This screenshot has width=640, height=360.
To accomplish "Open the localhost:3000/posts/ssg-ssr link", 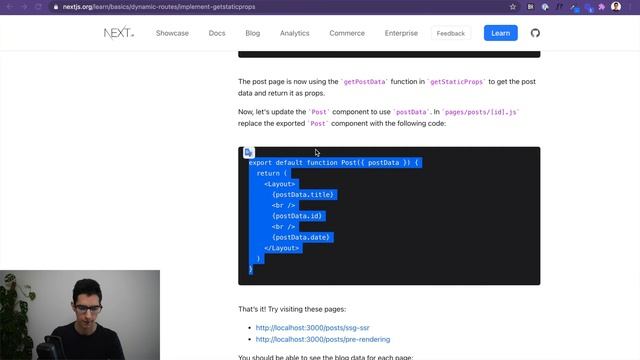I will pos(312,327).
